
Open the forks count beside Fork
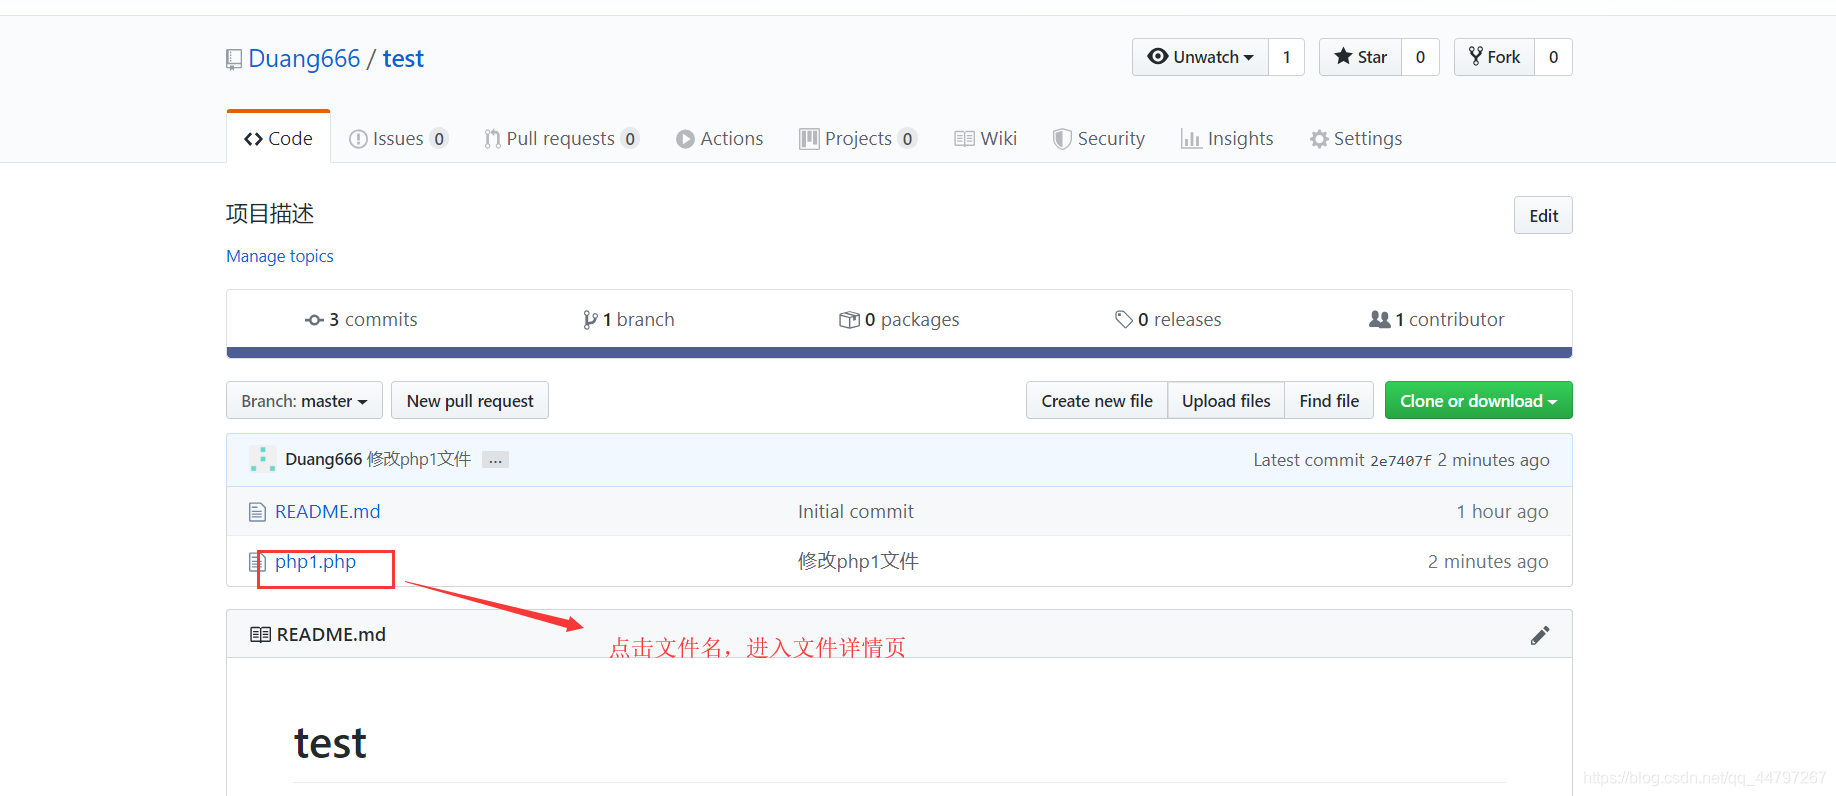[1553, 57]
